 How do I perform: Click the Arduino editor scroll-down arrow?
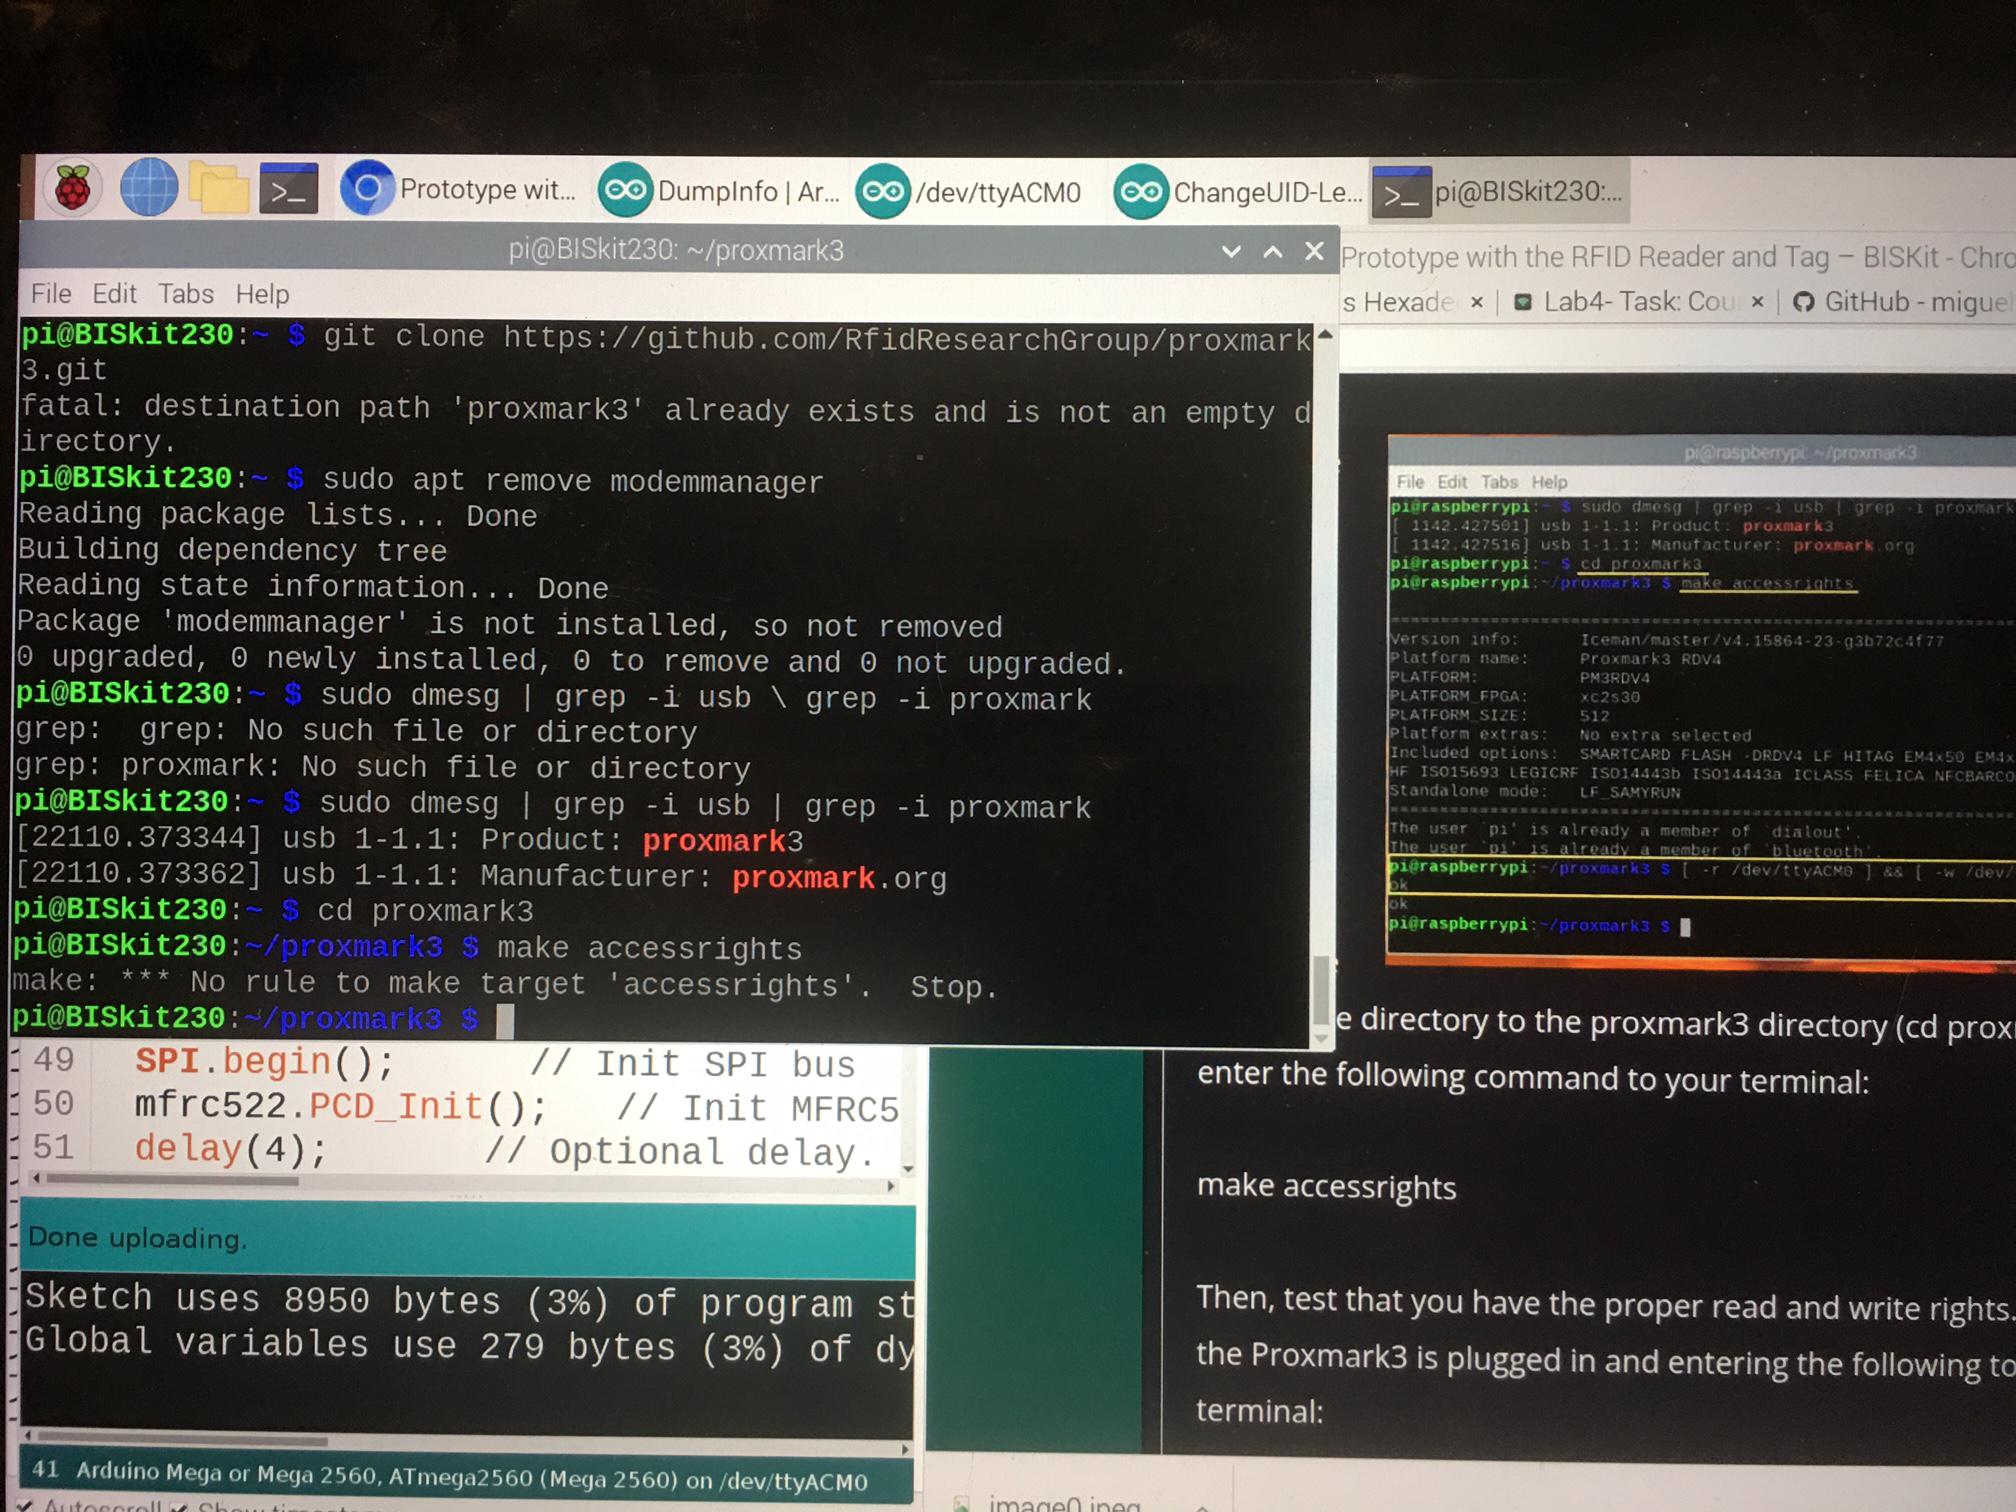pos(907,1168)
